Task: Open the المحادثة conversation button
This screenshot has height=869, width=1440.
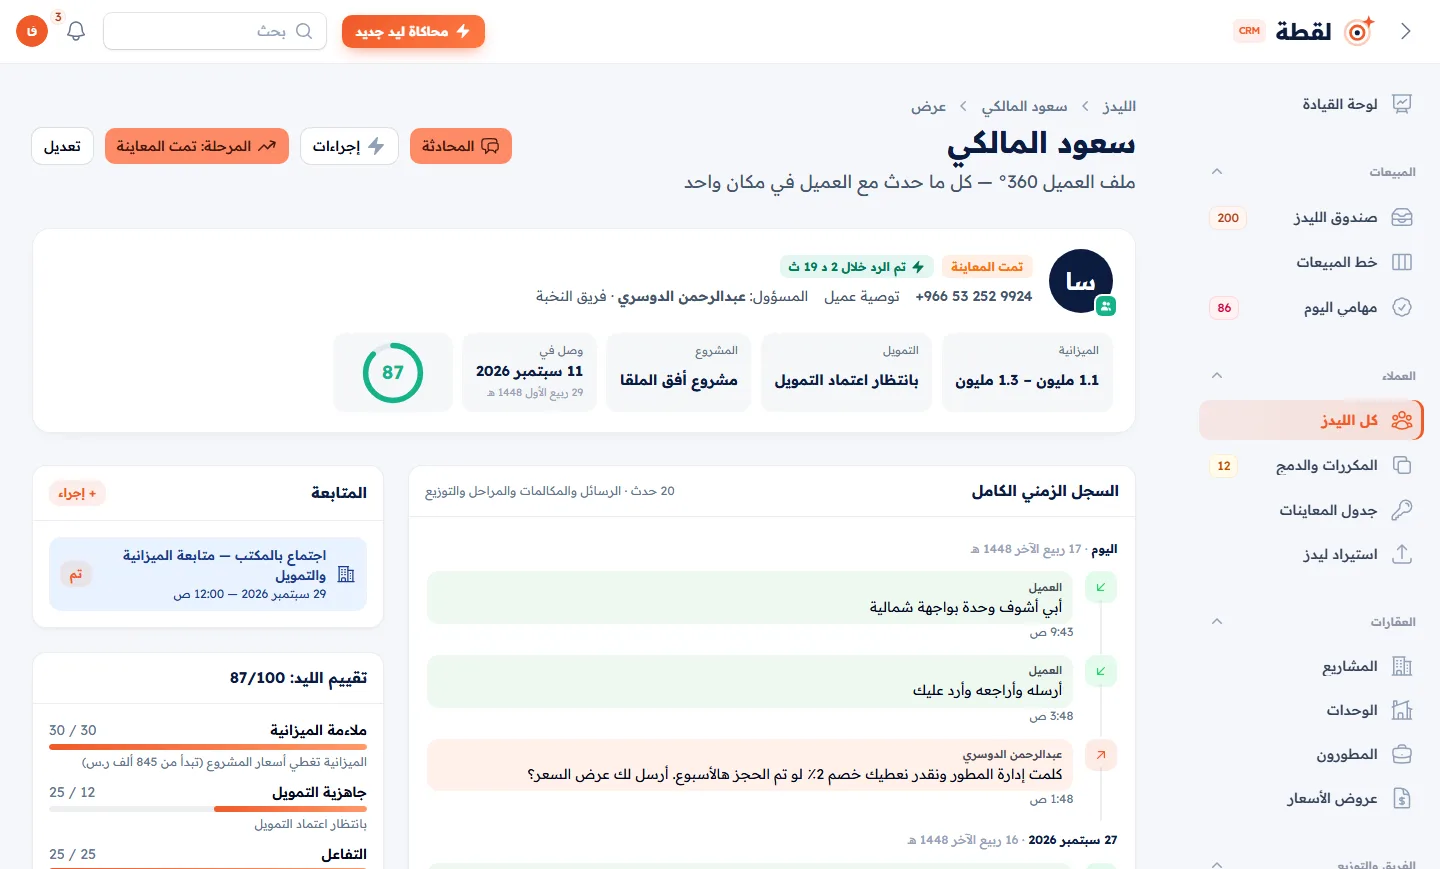Action: click(461, 146)
